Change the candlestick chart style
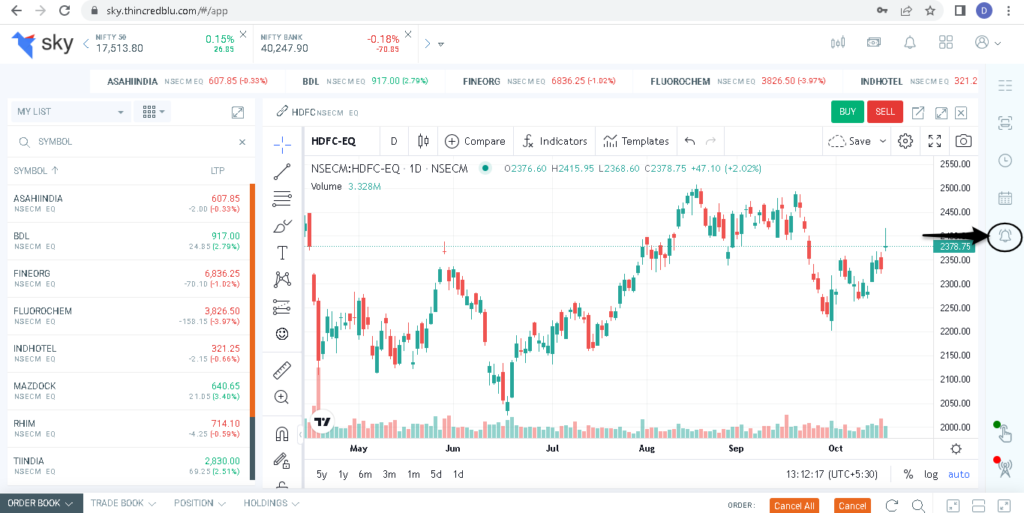This screenshot has width=1024, height=513. pyautogui.click(x=423, y=141)
